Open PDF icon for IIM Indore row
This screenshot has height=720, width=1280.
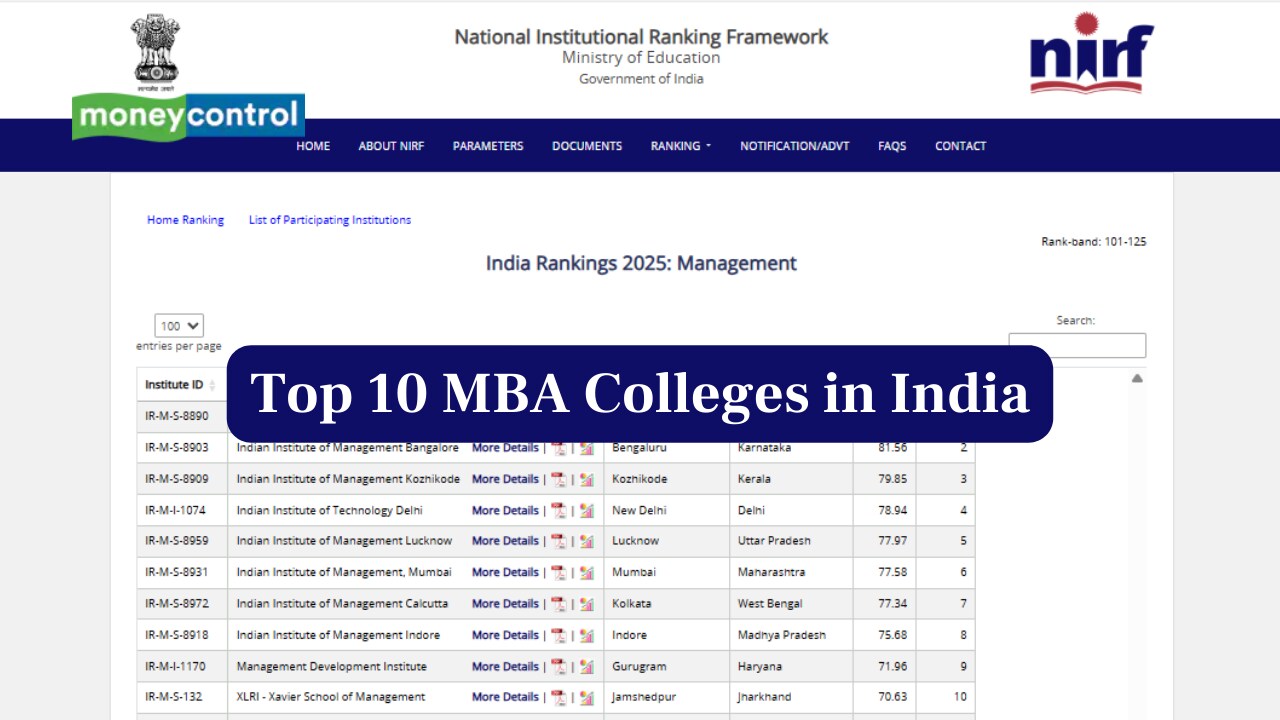(x=558, y=635)
